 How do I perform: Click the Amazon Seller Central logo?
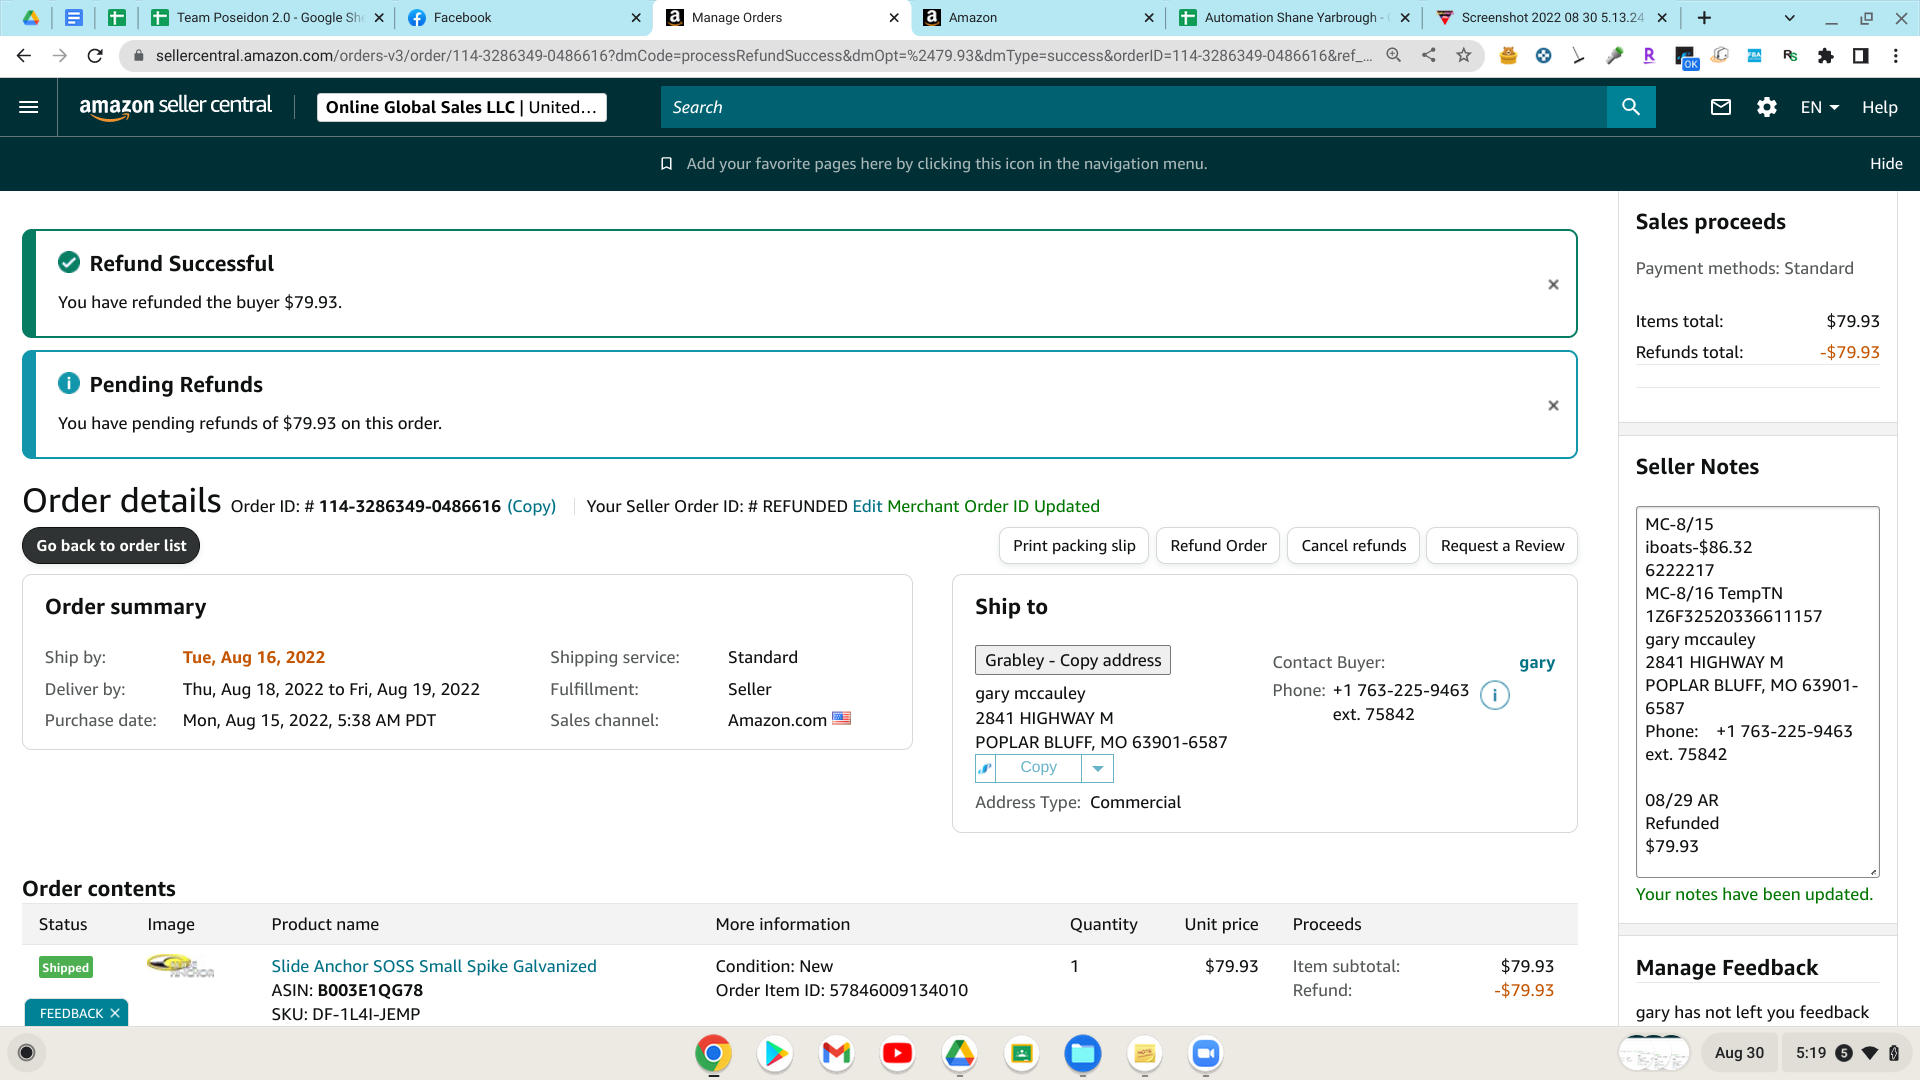point(175,107)
